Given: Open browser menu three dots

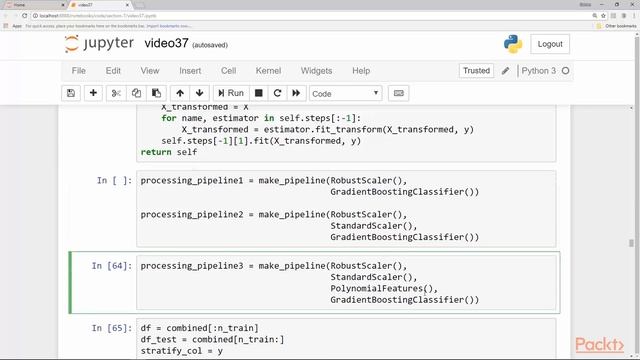Looking at the screenshot, I should point(634,16).
